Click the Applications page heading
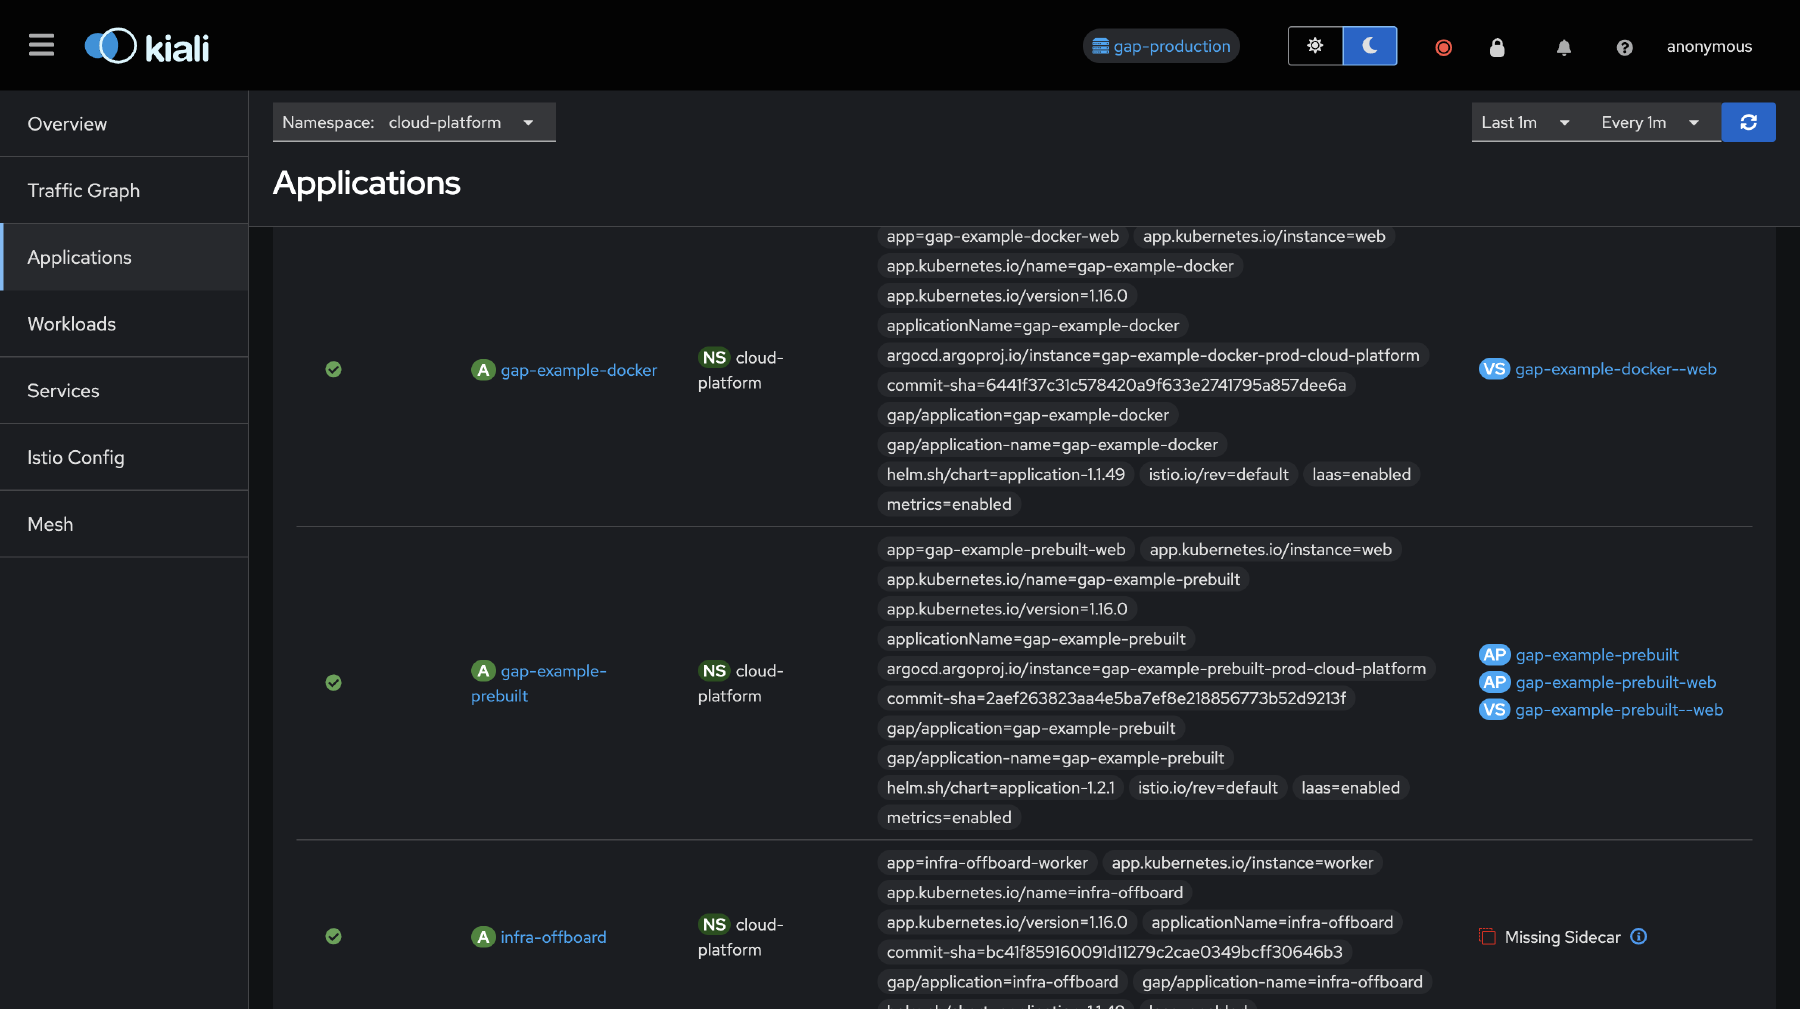This screenshot has height=1009, width=1800. click(367, 183)
